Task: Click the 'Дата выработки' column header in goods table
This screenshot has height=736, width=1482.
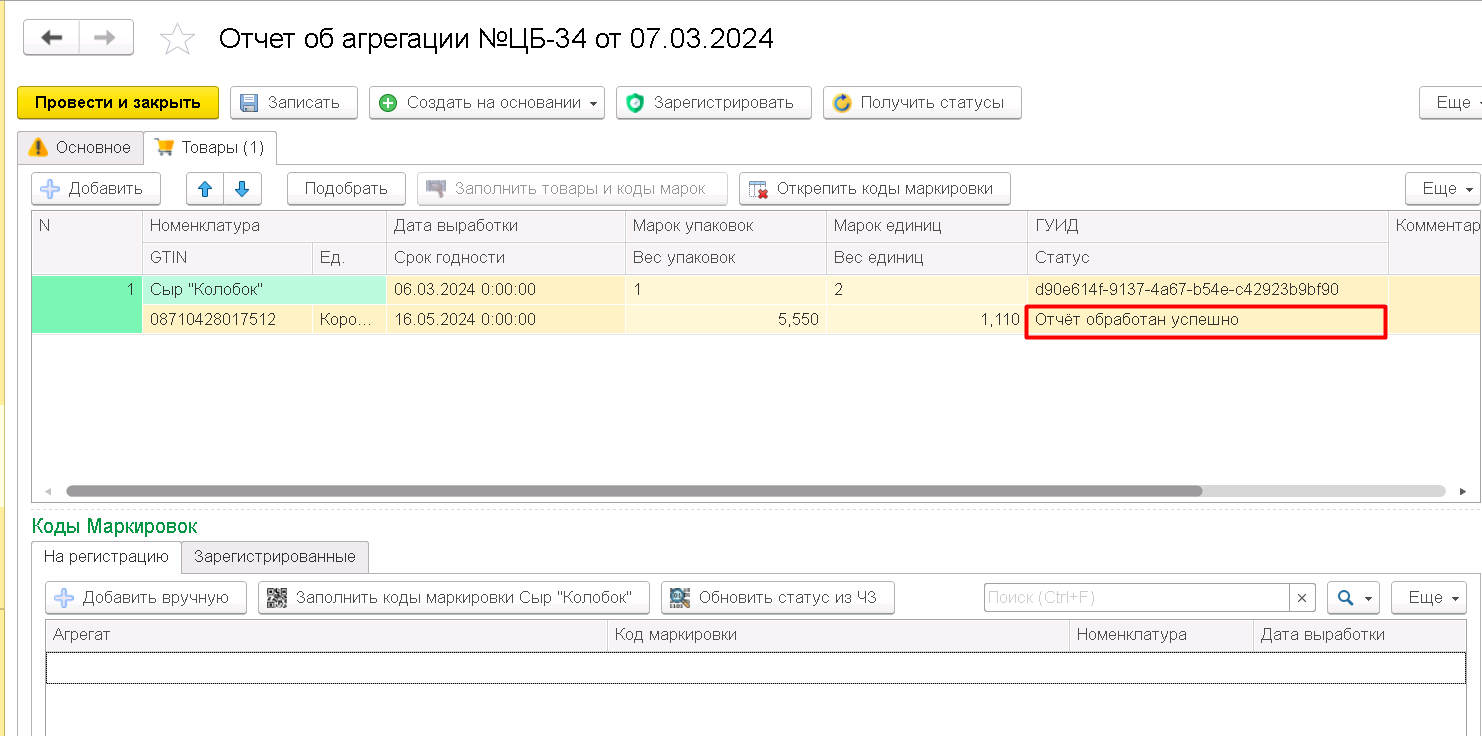Action: pos(505,225)
